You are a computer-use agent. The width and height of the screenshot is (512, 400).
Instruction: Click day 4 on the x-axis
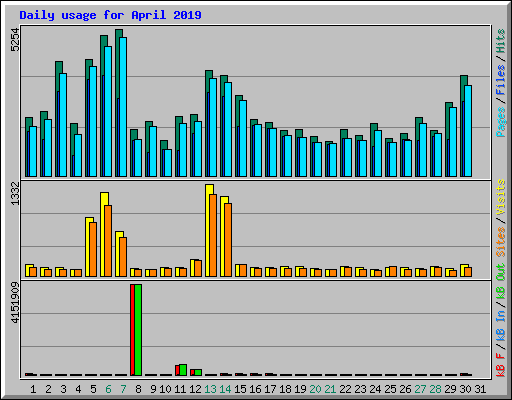78,389
